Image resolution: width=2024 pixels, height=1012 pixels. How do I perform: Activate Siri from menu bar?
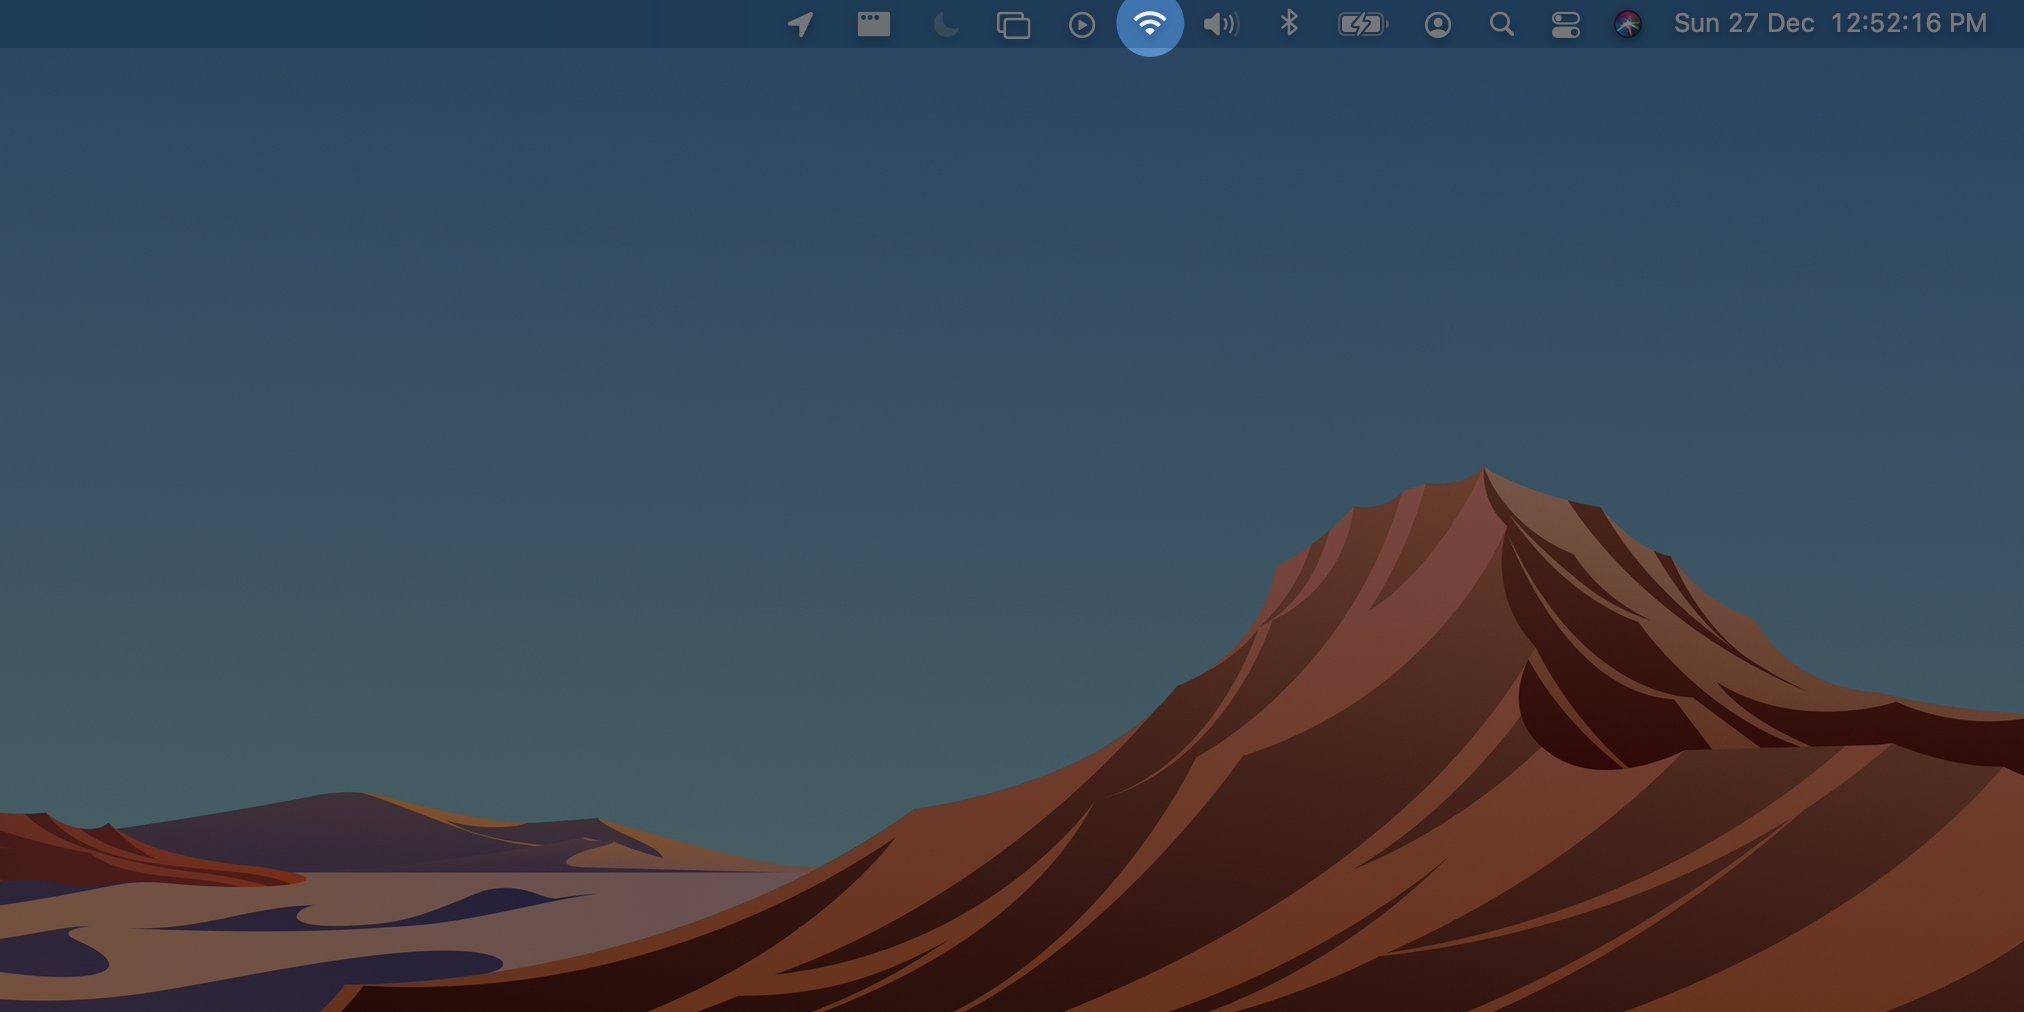tap(1627, 24)
